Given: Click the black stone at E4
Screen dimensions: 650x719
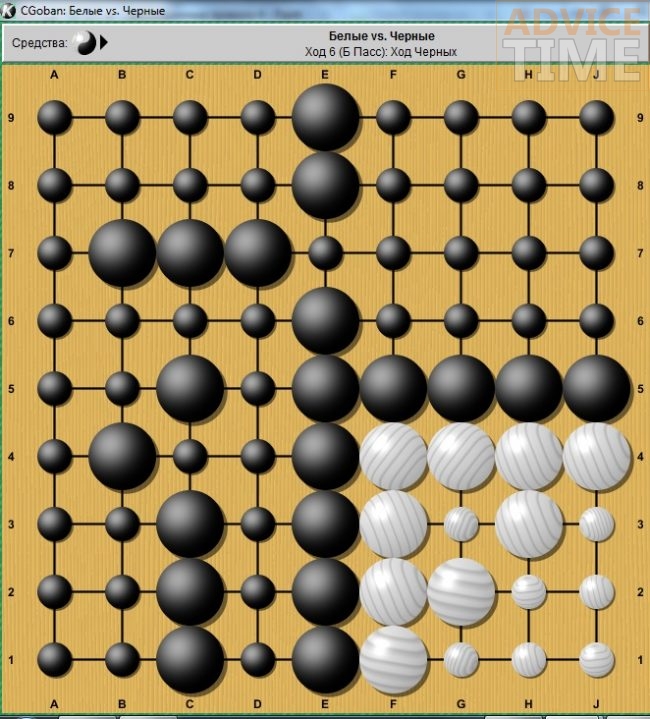Looking at the screenshot, I should pyautogui.click(x=325, y=457).
